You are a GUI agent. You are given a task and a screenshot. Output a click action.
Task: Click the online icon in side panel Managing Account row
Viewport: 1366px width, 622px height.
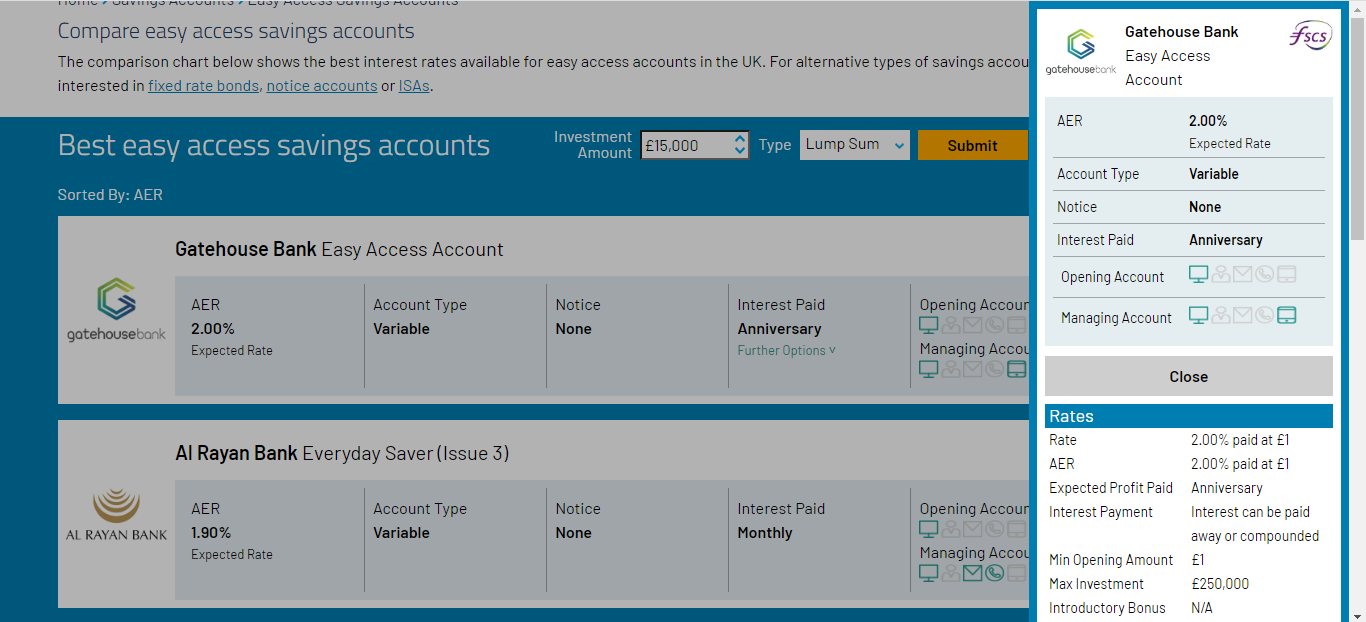coord(1198,316)
